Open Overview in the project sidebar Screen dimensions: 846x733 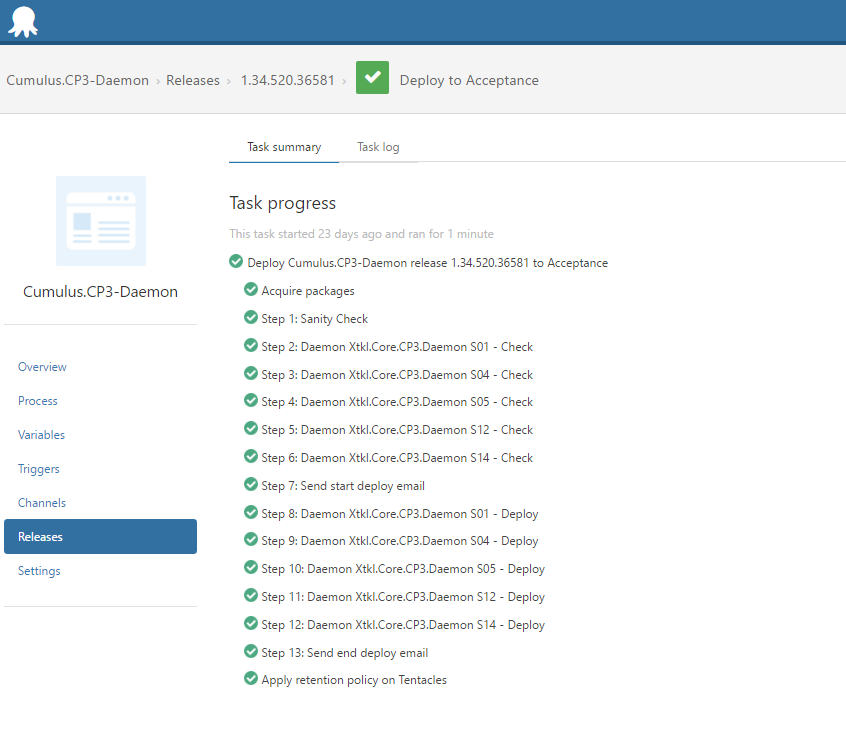tap(42, 367)
